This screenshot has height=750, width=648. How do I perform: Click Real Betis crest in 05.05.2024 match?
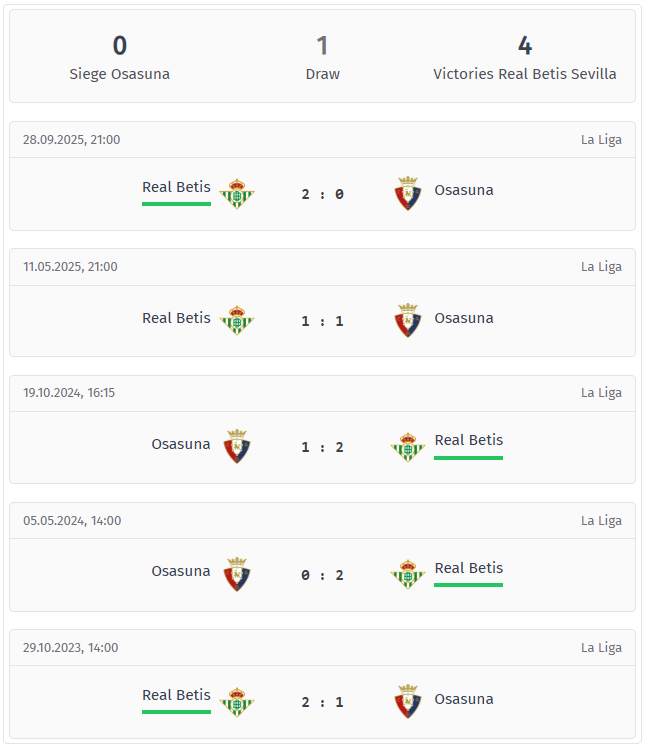408,574
